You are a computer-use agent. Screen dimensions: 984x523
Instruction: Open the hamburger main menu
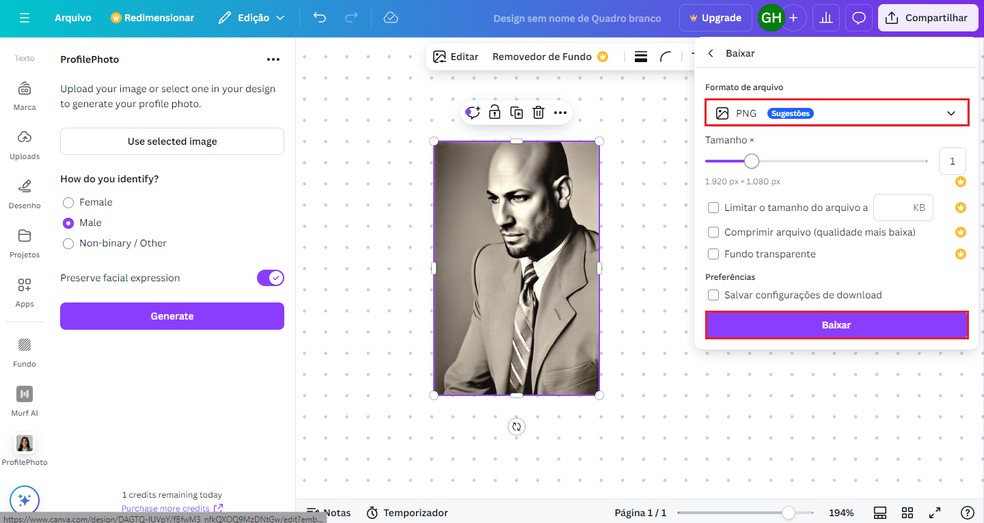pyautogui.click(x=24, y=18)
